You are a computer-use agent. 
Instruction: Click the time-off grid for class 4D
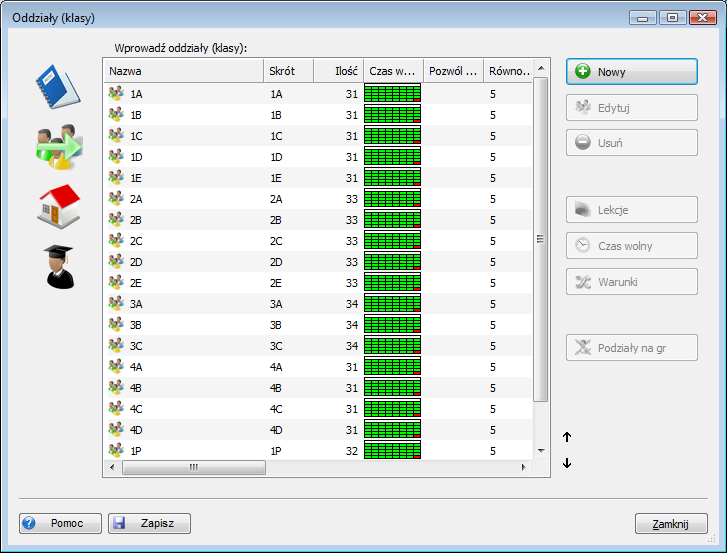pos(393,429)
